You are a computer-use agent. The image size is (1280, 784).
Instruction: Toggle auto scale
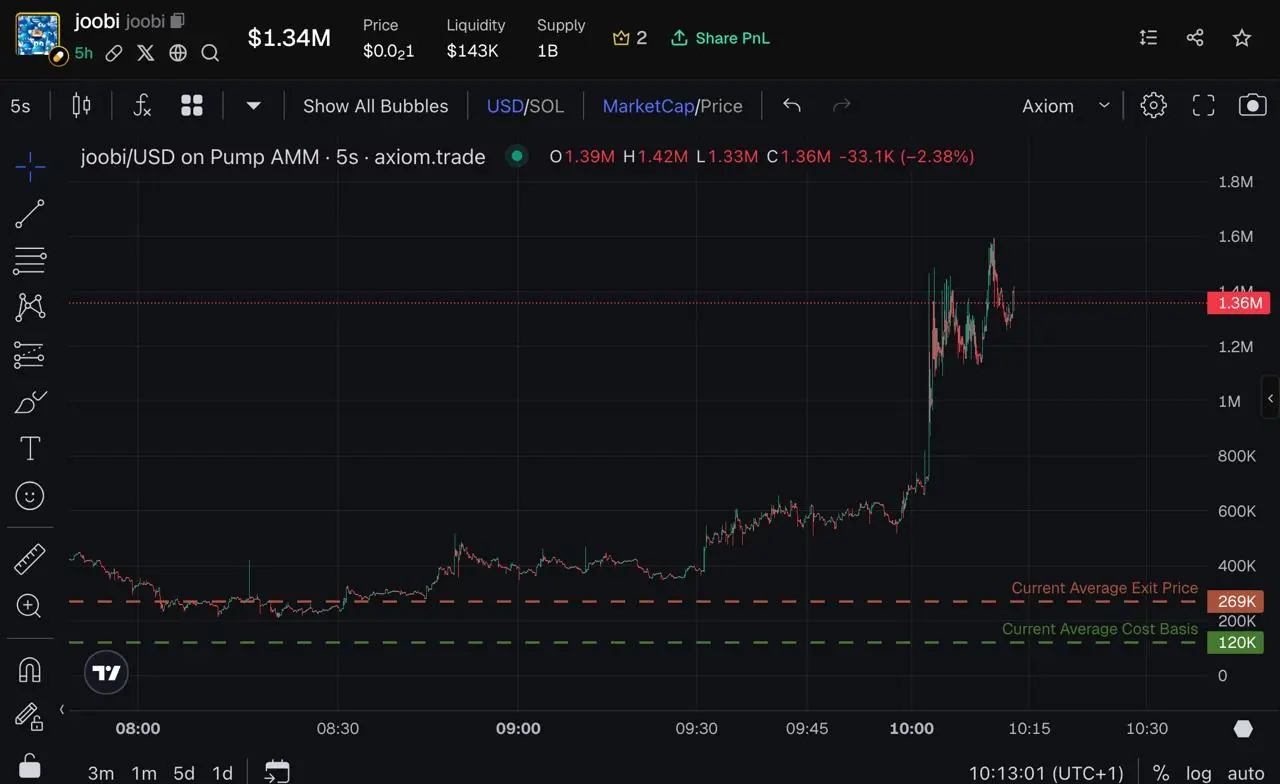pyautogui.click(x=1246, y=773)
